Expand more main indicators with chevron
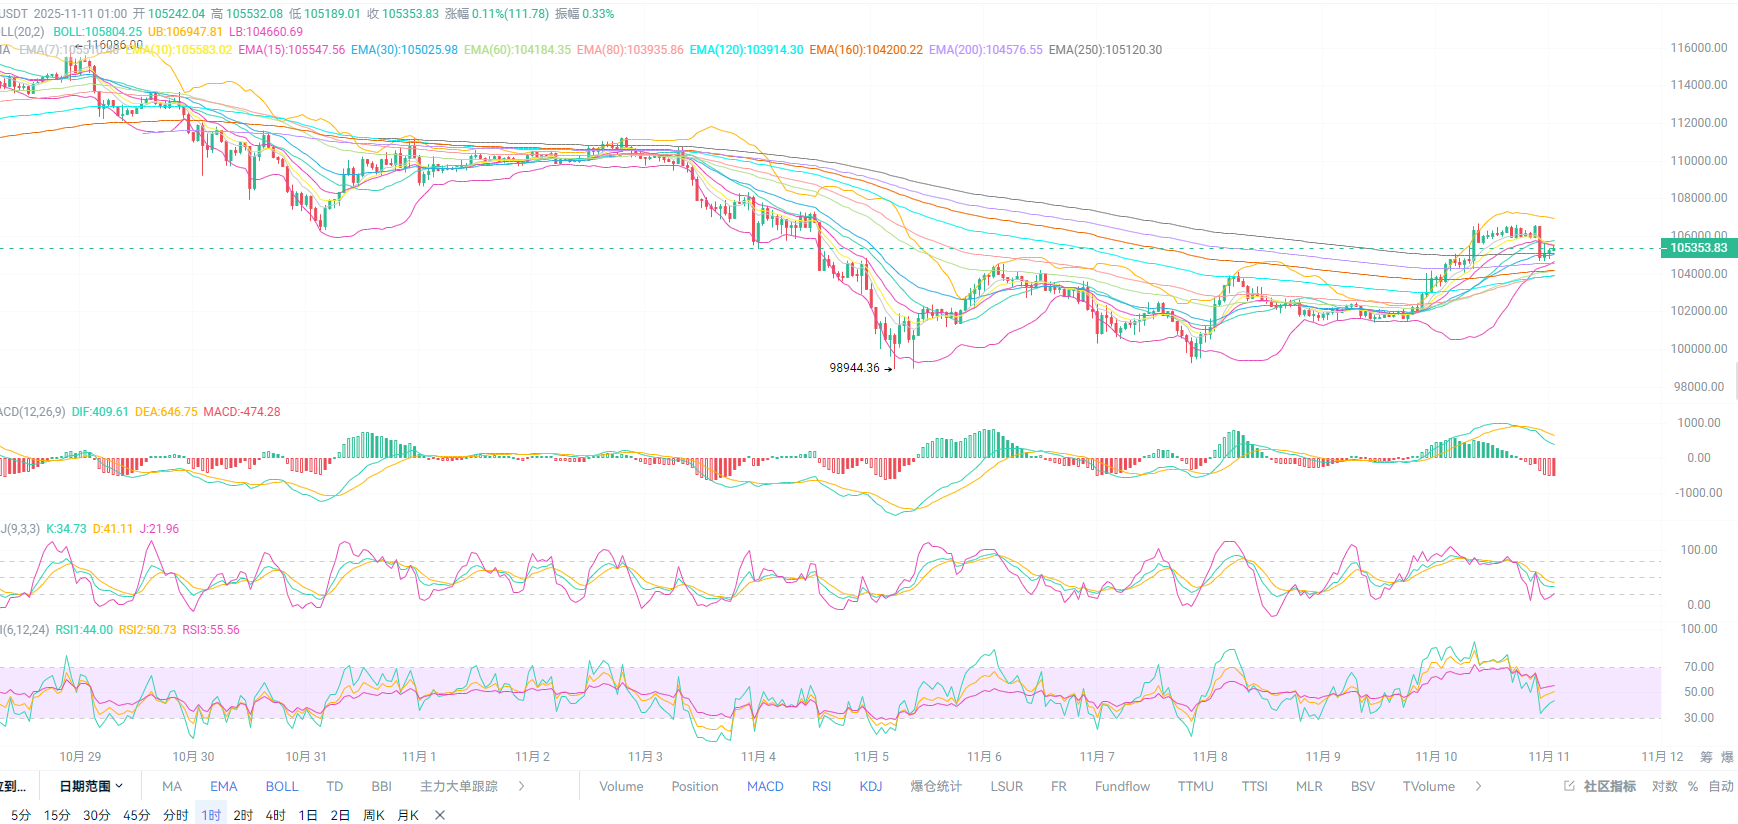 pyautogui.click(x=522, y=786)
